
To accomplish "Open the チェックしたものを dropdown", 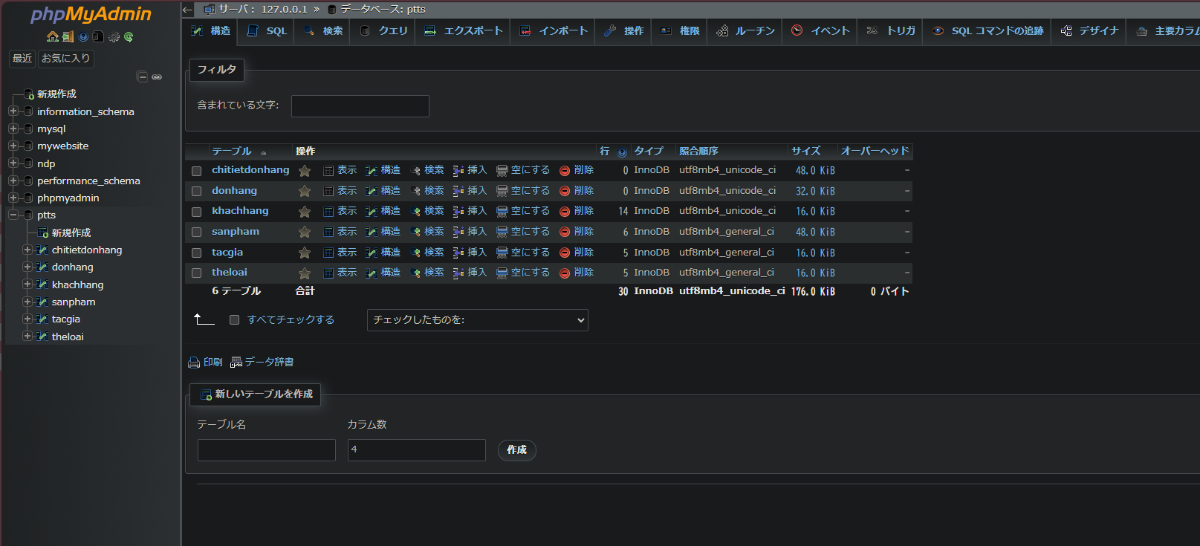I will 477,320.
